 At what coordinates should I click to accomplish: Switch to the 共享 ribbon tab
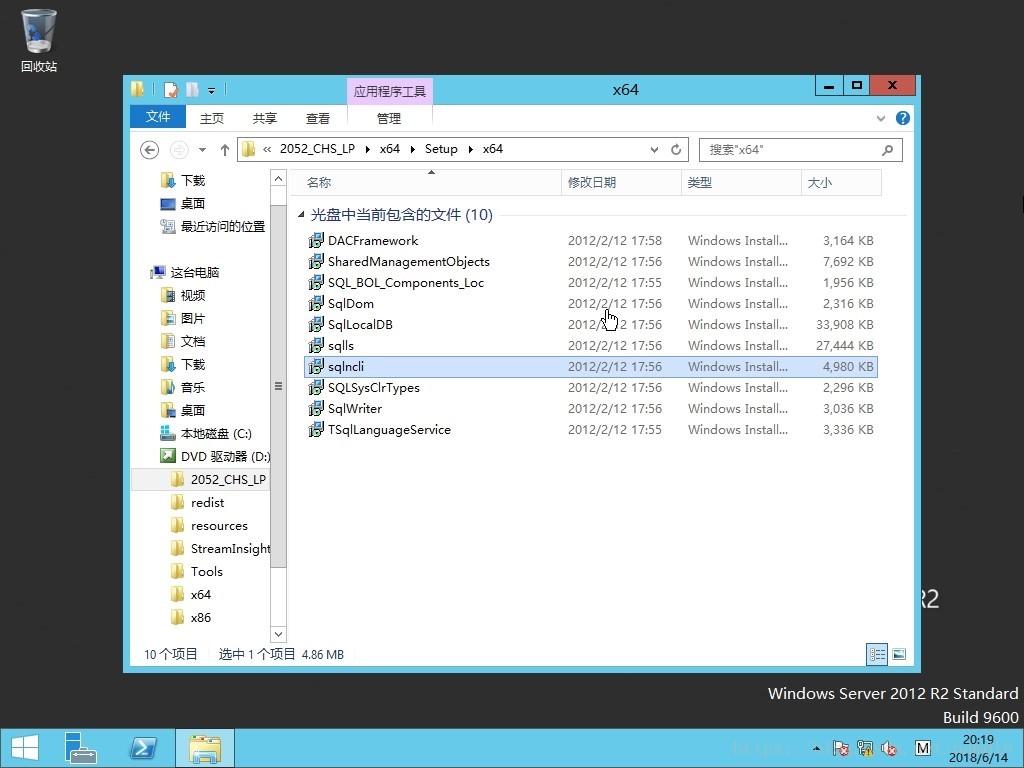(265, 118)
